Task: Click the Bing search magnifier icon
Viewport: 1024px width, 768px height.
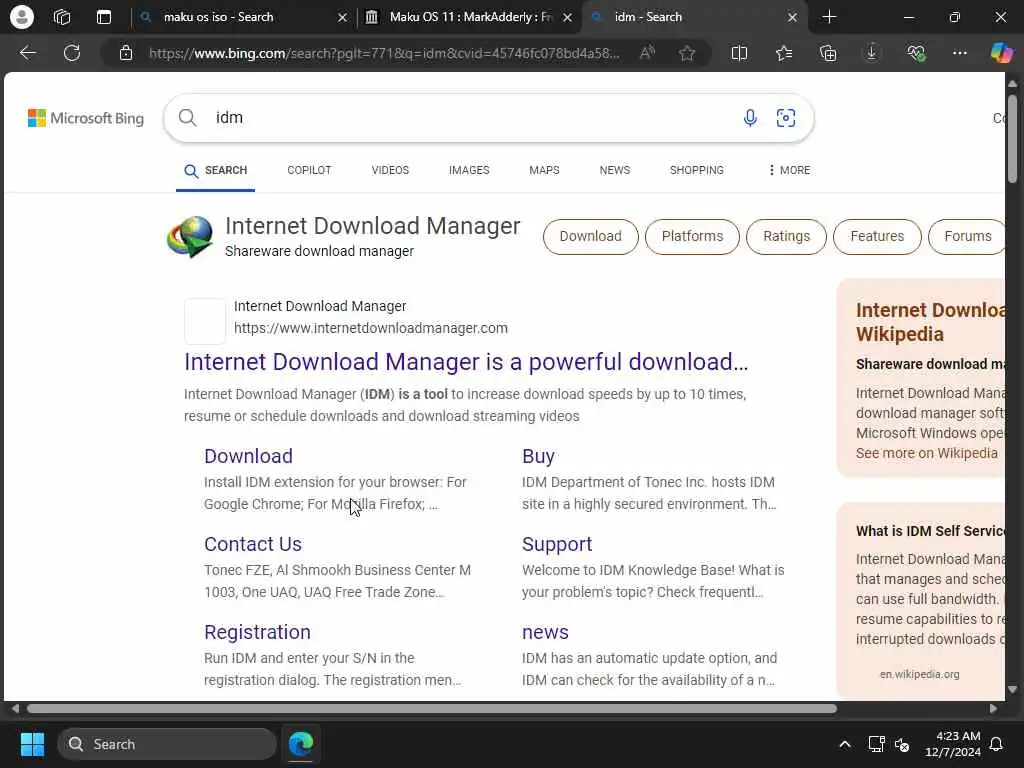Action: pyautogui.click(x=187, y=118)
